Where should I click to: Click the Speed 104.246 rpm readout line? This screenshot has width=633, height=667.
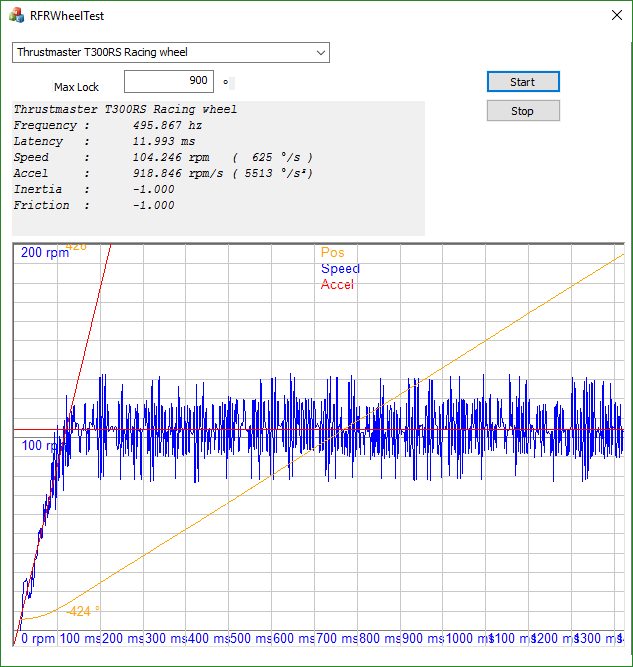[x=160, y=158]
